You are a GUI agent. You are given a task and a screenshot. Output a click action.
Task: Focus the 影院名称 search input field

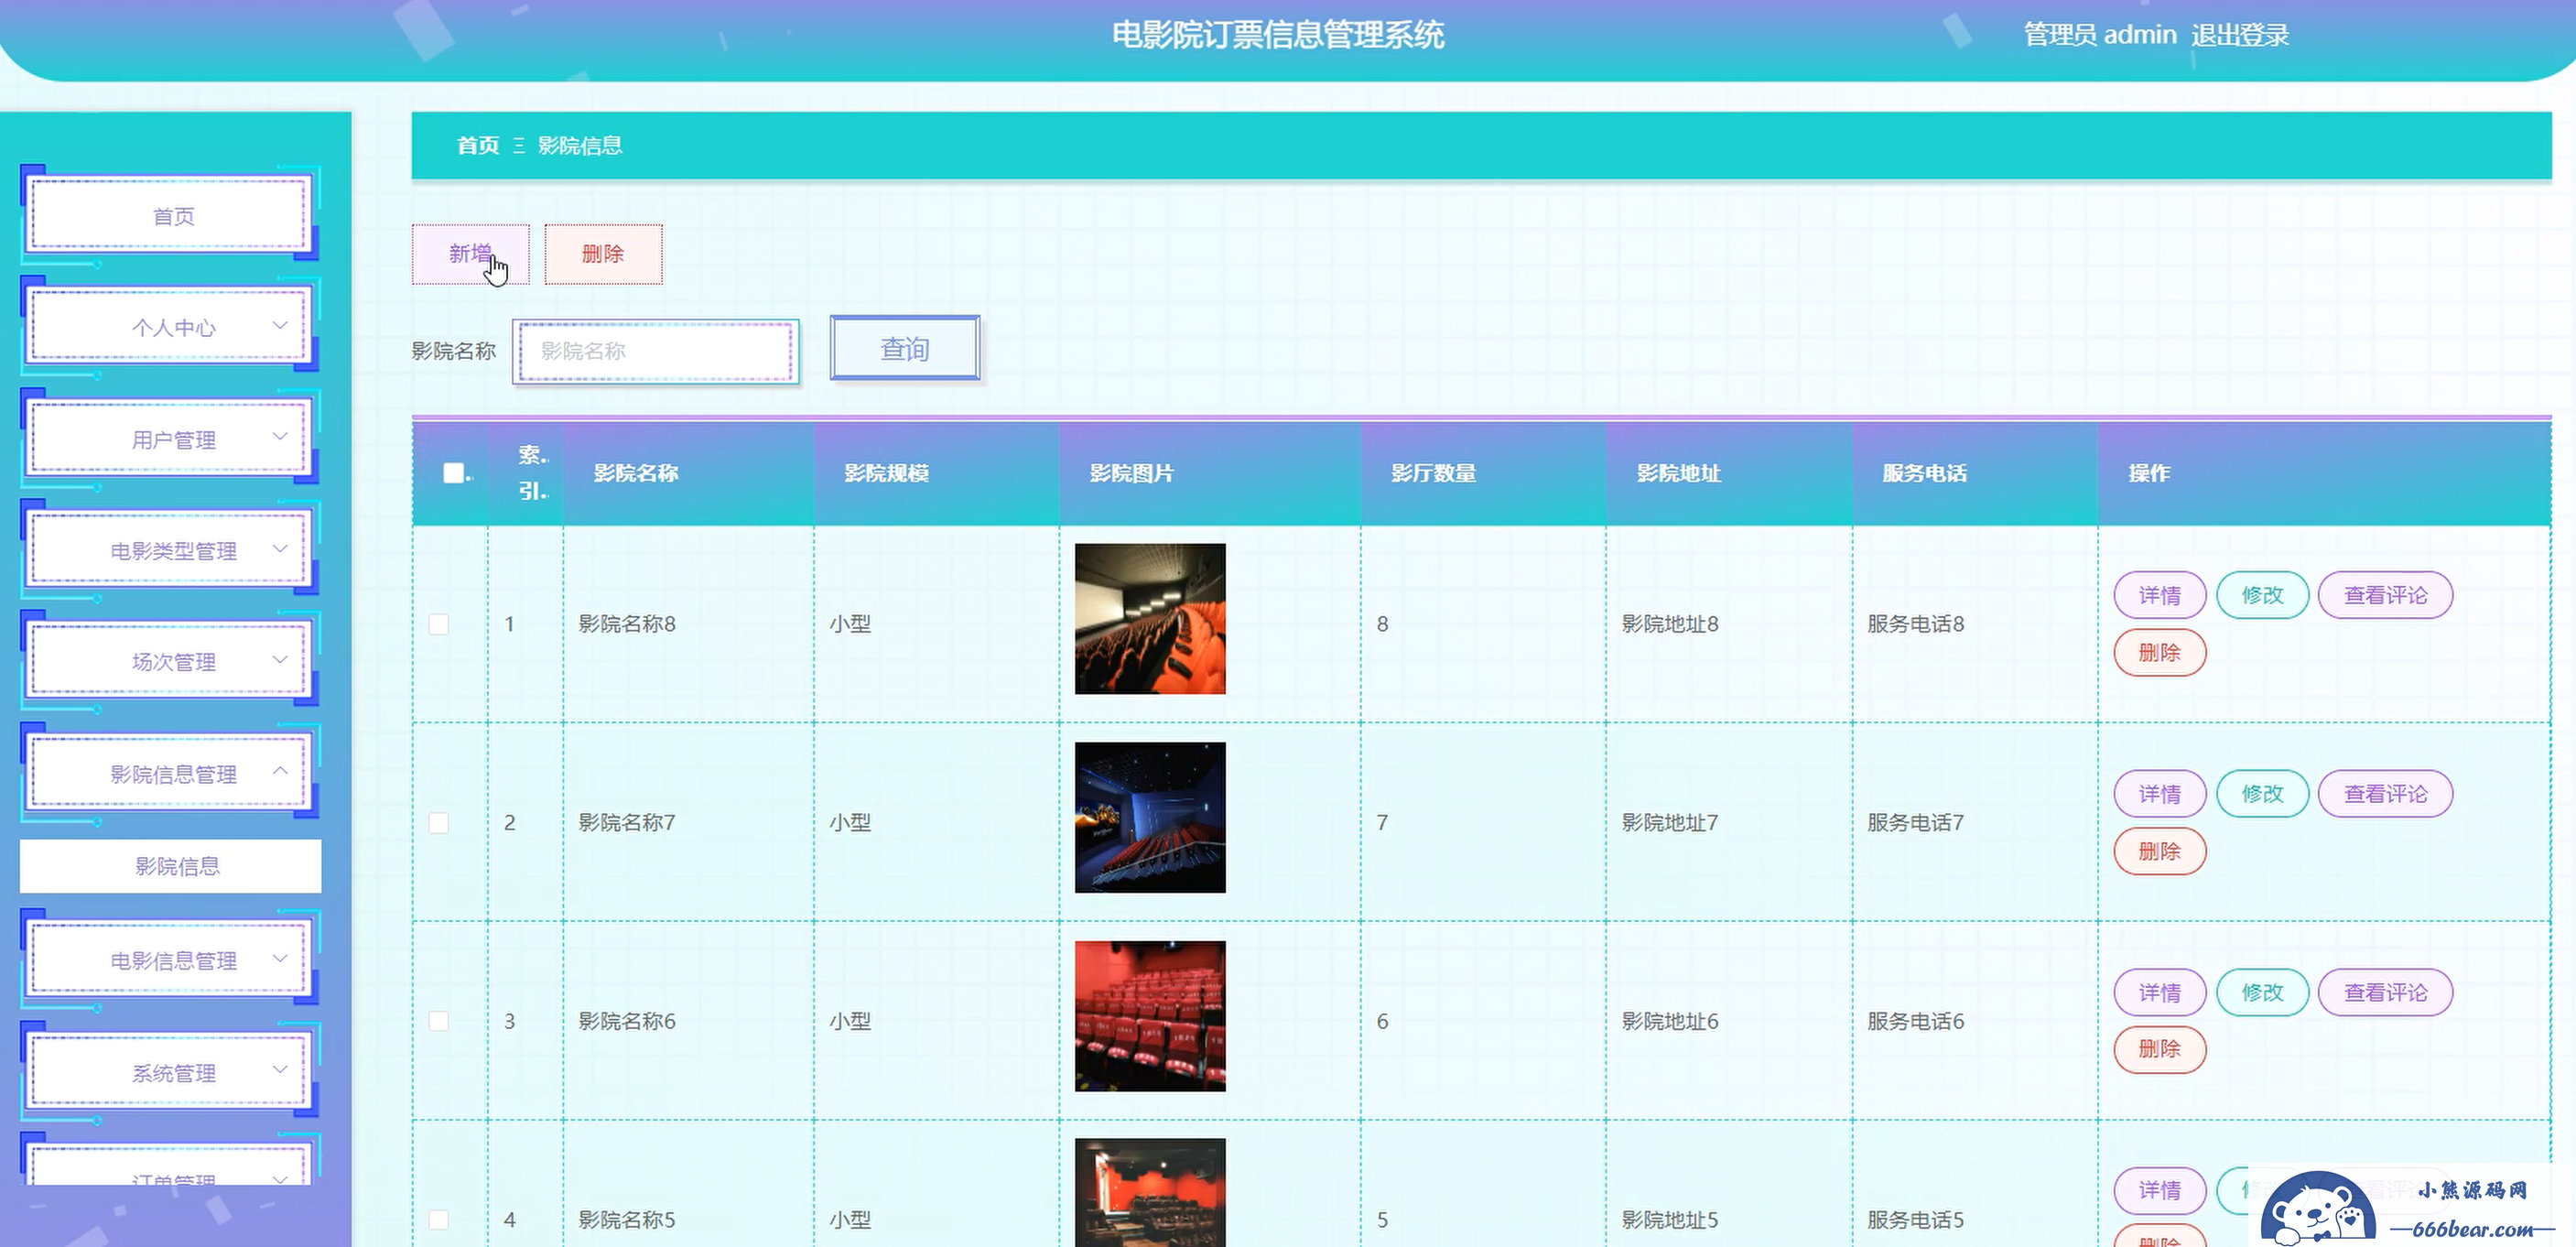tap(656, 351)
